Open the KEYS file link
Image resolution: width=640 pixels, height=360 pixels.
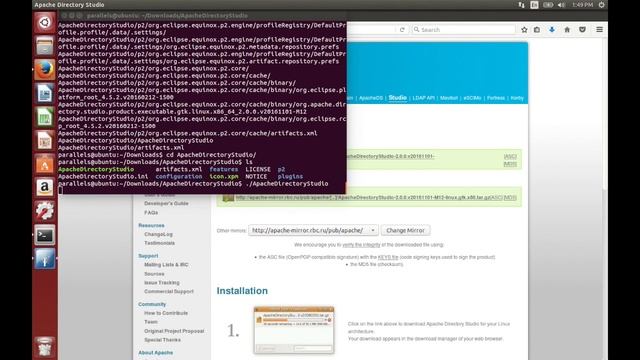coord(388,257)
